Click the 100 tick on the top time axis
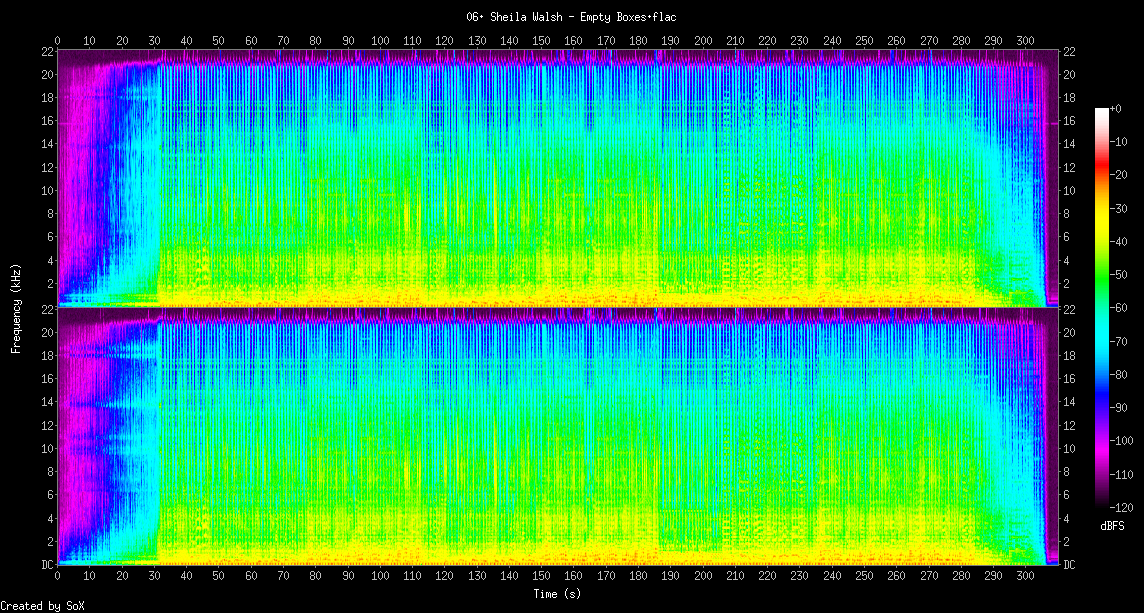 coord(380,40)
